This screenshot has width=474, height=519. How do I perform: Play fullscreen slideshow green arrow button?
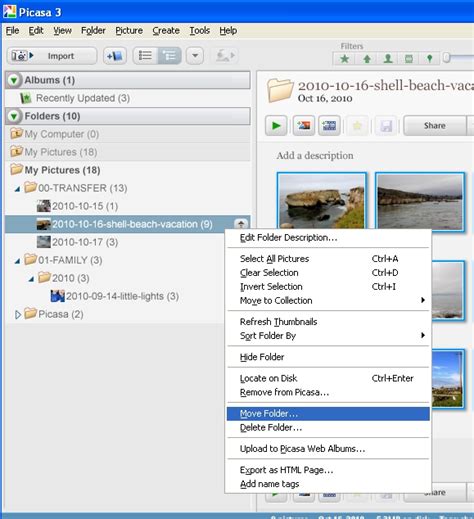[x=276, y=126]
